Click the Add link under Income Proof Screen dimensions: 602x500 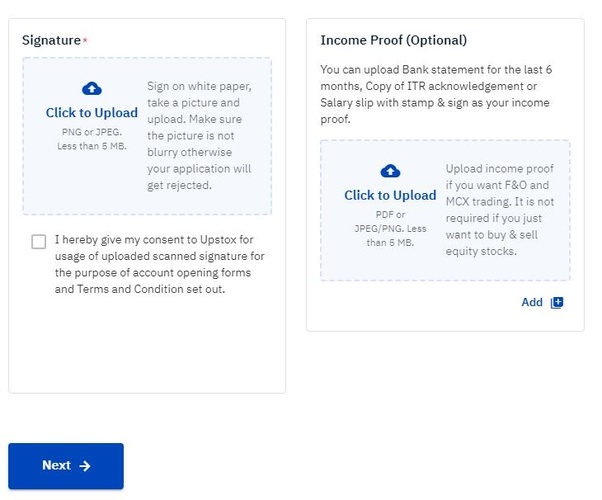tap(532, 302)
